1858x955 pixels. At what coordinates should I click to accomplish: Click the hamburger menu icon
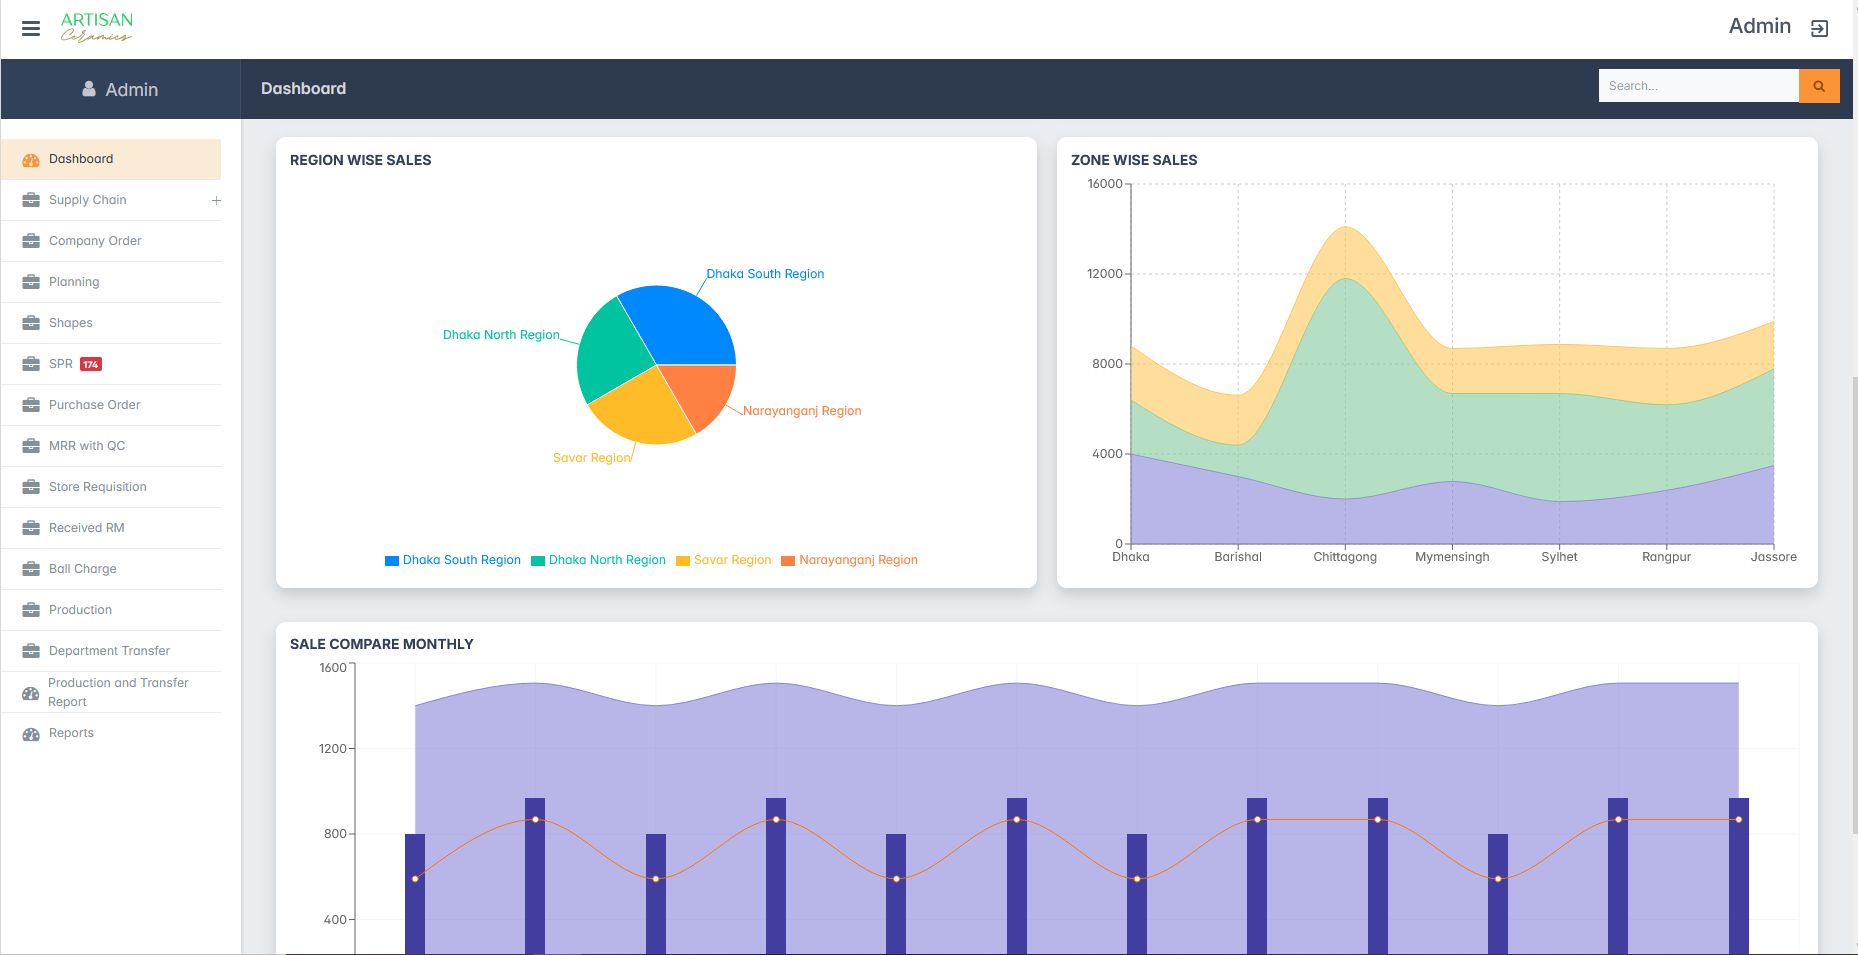[x=31, y=29]
